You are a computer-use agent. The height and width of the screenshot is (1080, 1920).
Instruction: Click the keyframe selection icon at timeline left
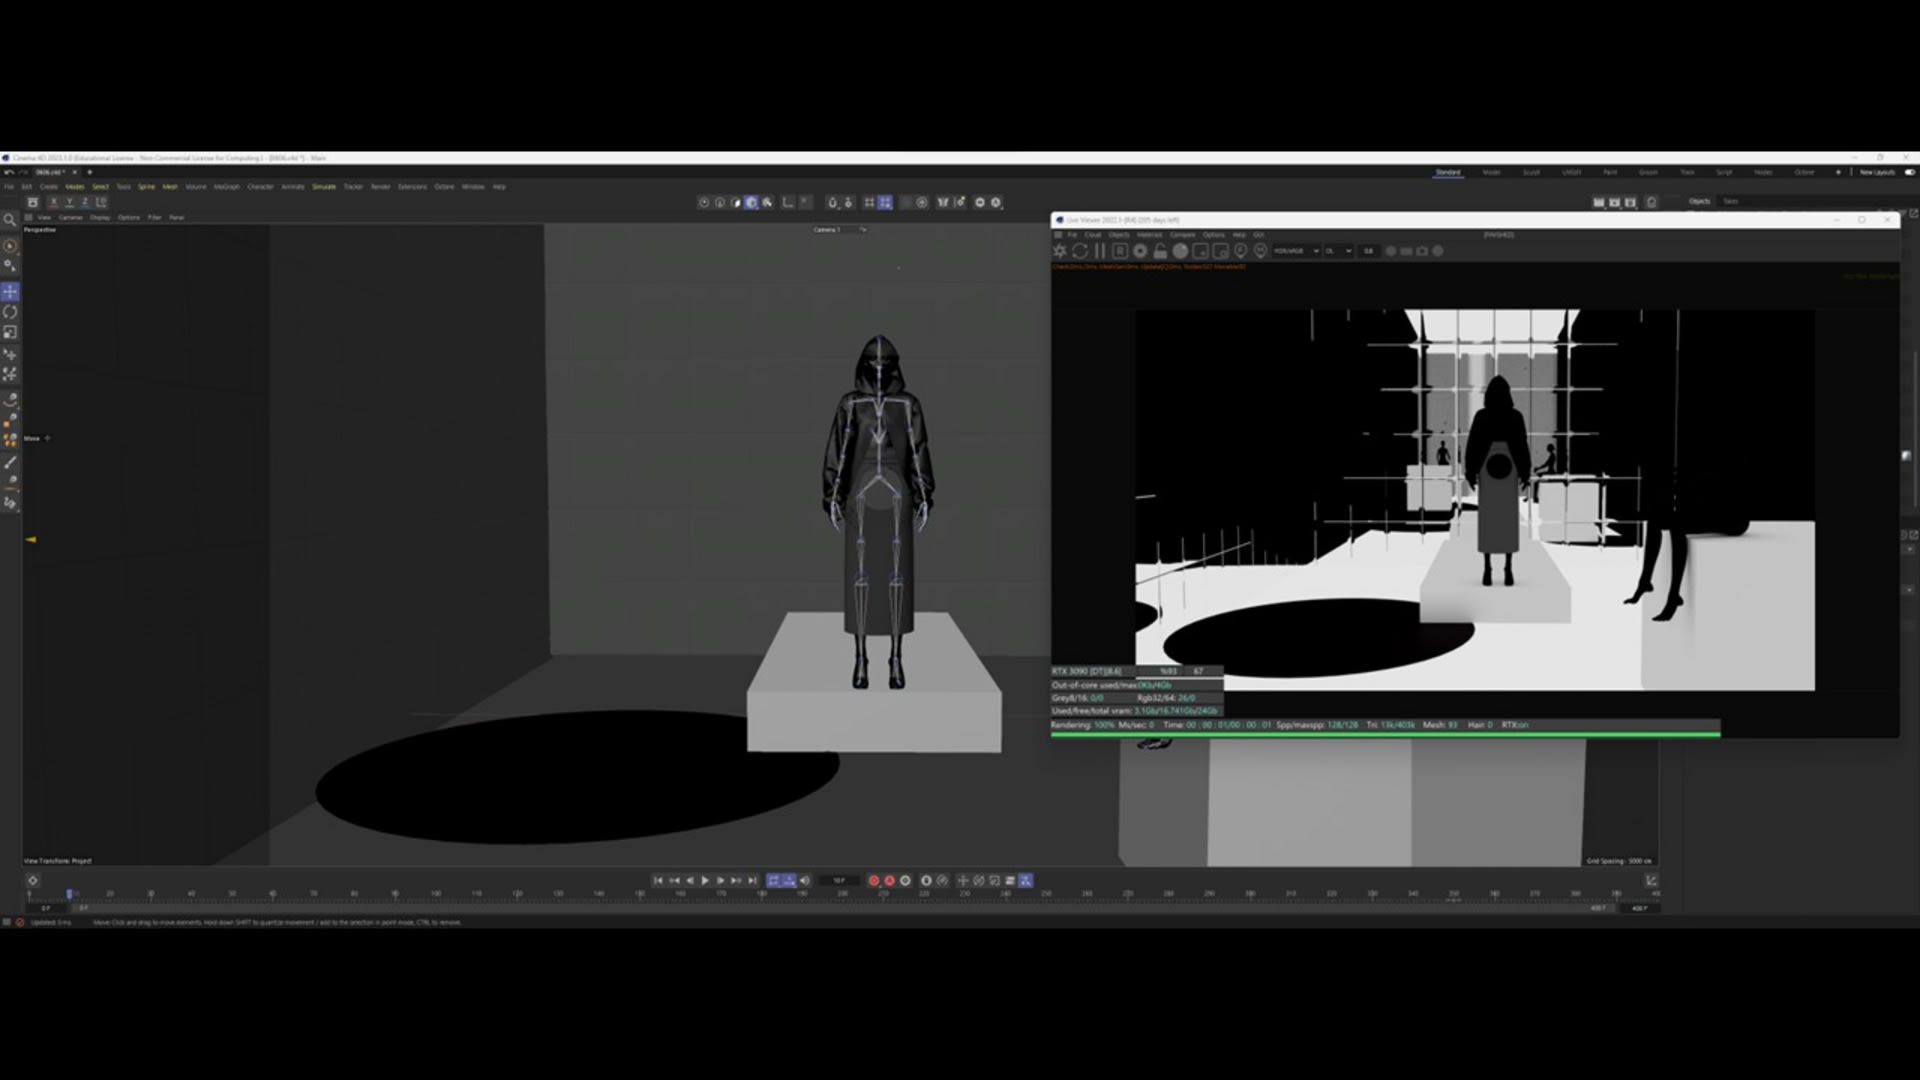tap(32, 881)
